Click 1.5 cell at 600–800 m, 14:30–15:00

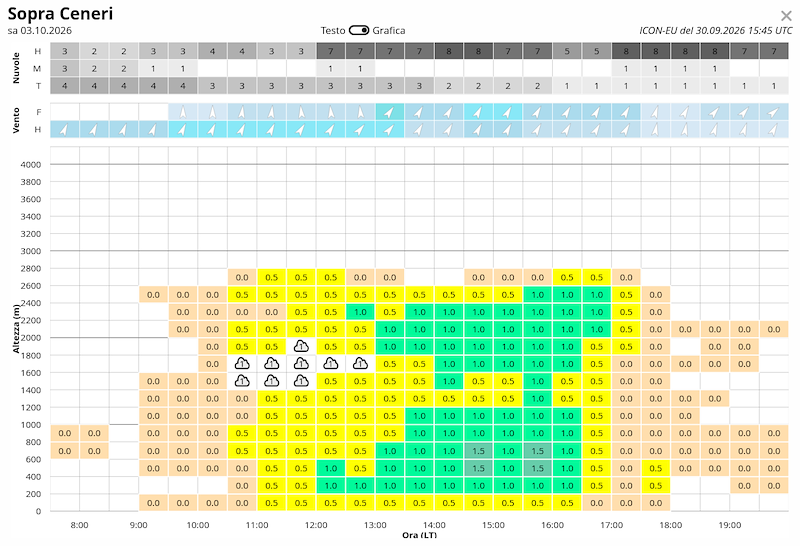(479, 451)
